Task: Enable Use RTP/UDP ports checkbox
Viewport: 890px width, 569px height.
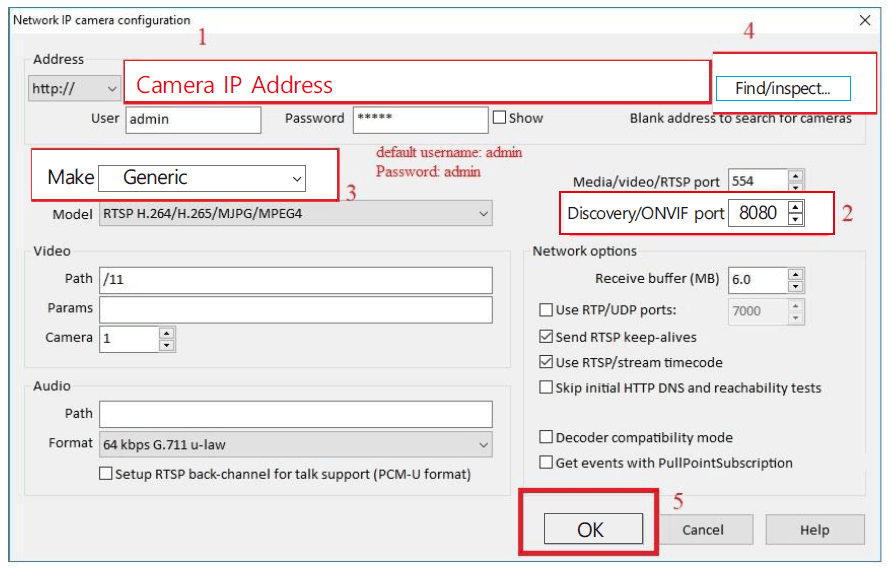Action: point(546,310)
